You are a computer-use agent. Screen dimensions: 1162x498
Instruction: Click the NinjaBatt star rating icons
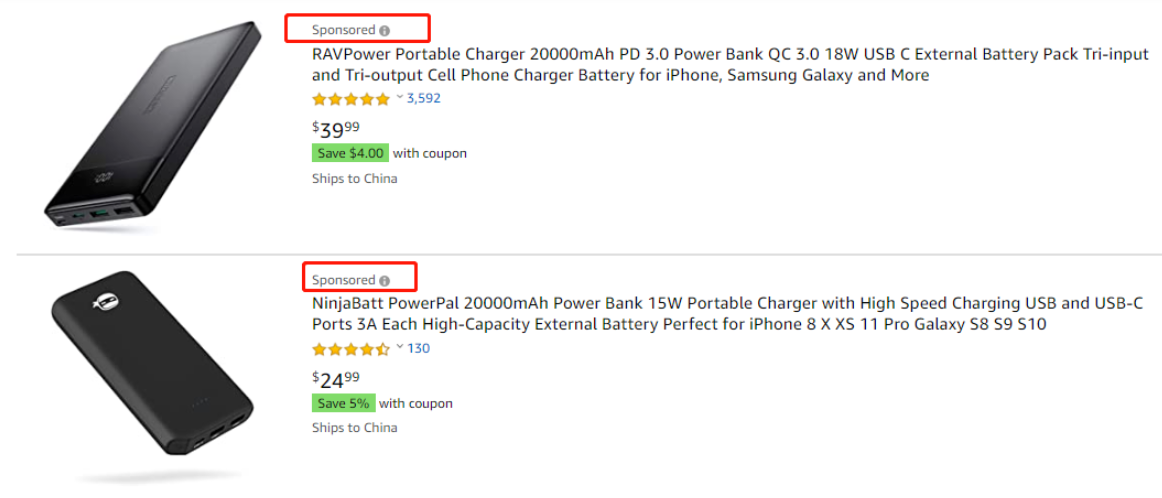351,349
